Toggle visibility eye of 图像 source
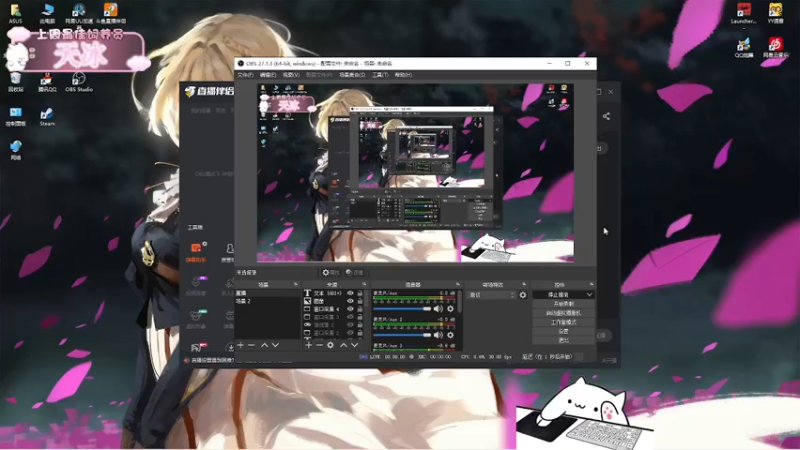 (x=350, y=301)
